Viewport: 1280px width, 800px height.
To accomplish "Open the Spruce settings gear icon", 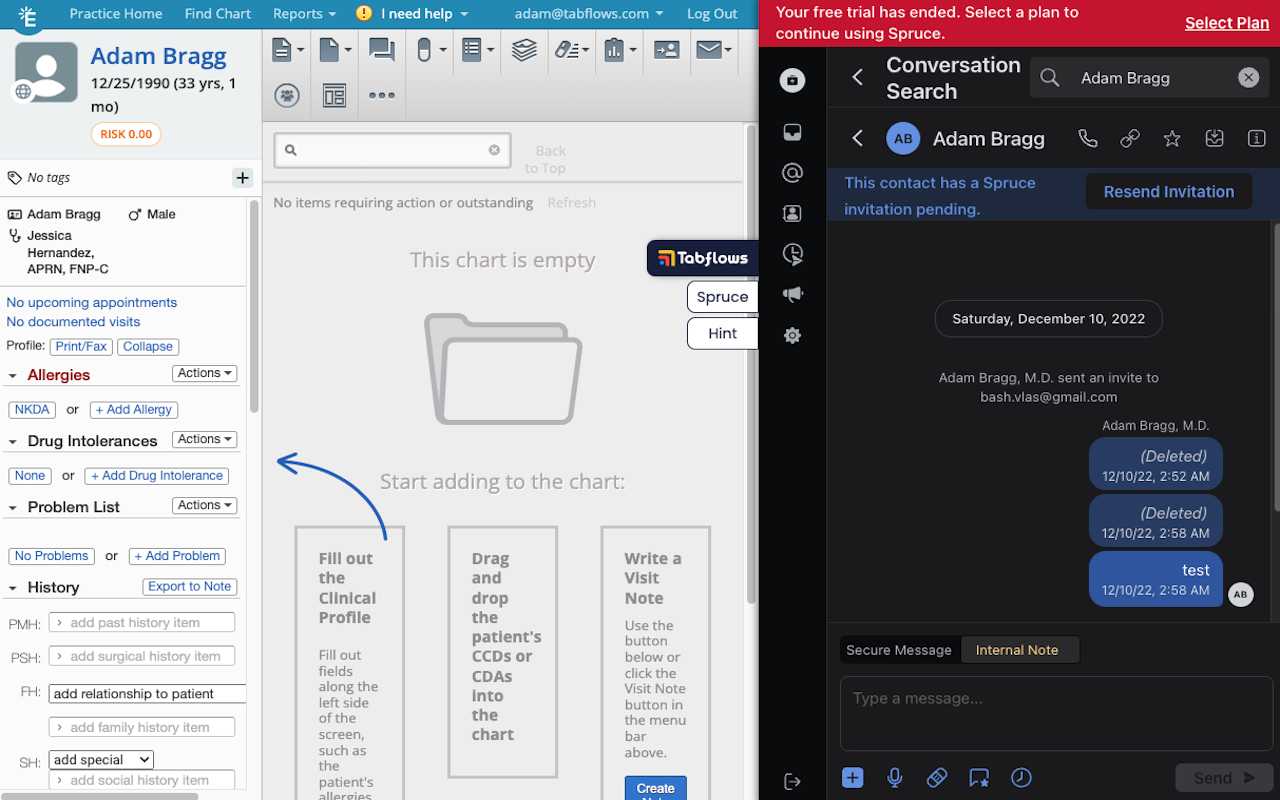I will click(792, 336).
